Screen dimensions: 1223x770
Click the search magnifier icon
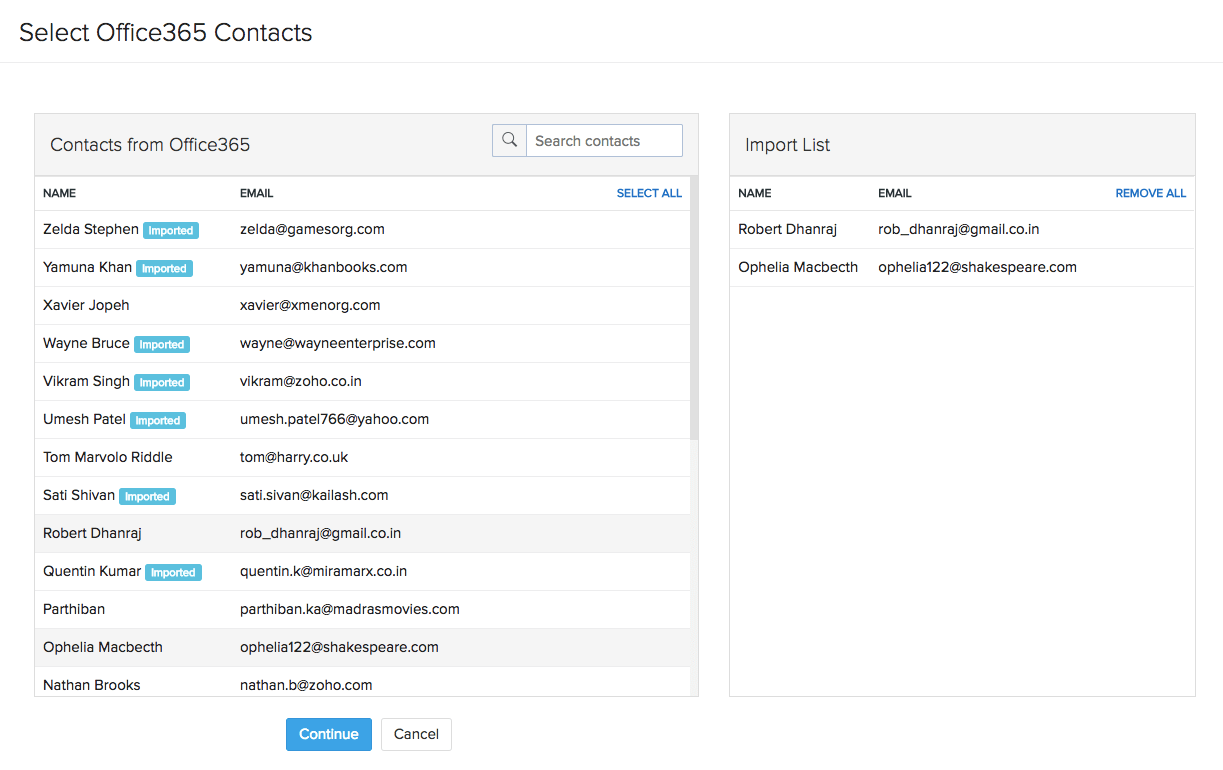pos(509,141)
